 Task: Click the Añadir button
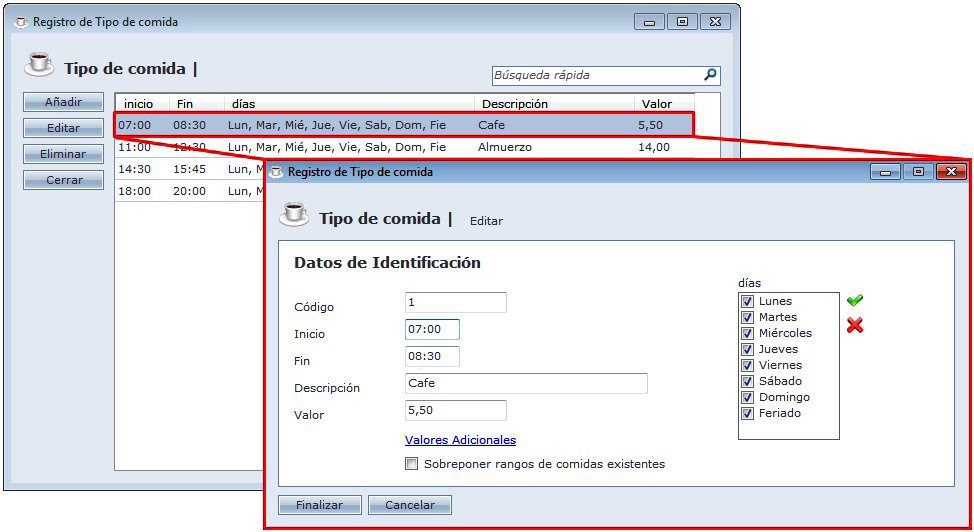pos(63,102)
